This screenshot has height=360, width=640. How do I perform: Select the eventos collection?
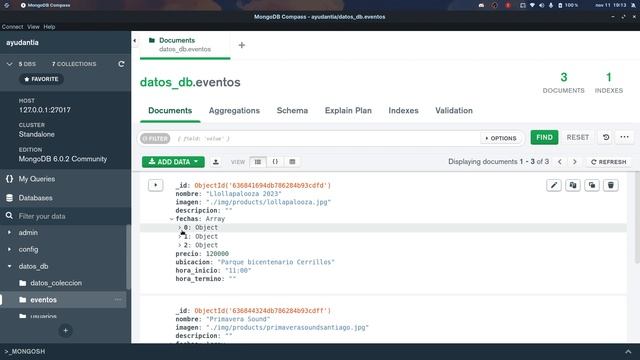pyautogui.click(x=43, y=300)
